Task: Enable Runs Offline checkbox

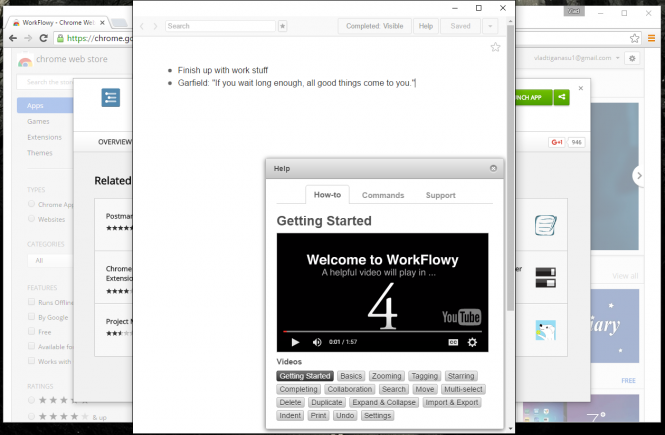Action: point(31,302)
